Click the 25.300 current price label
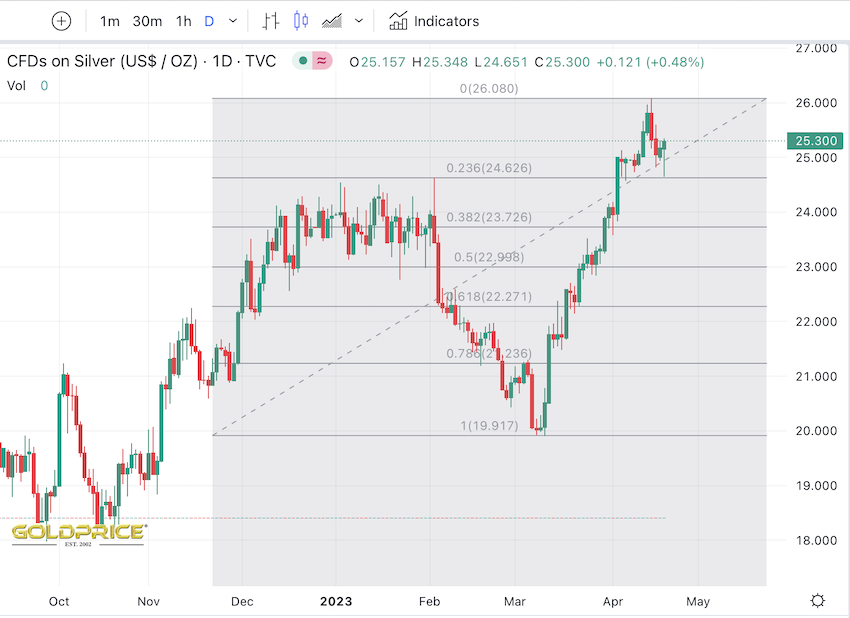 click(x=811, y=141)
